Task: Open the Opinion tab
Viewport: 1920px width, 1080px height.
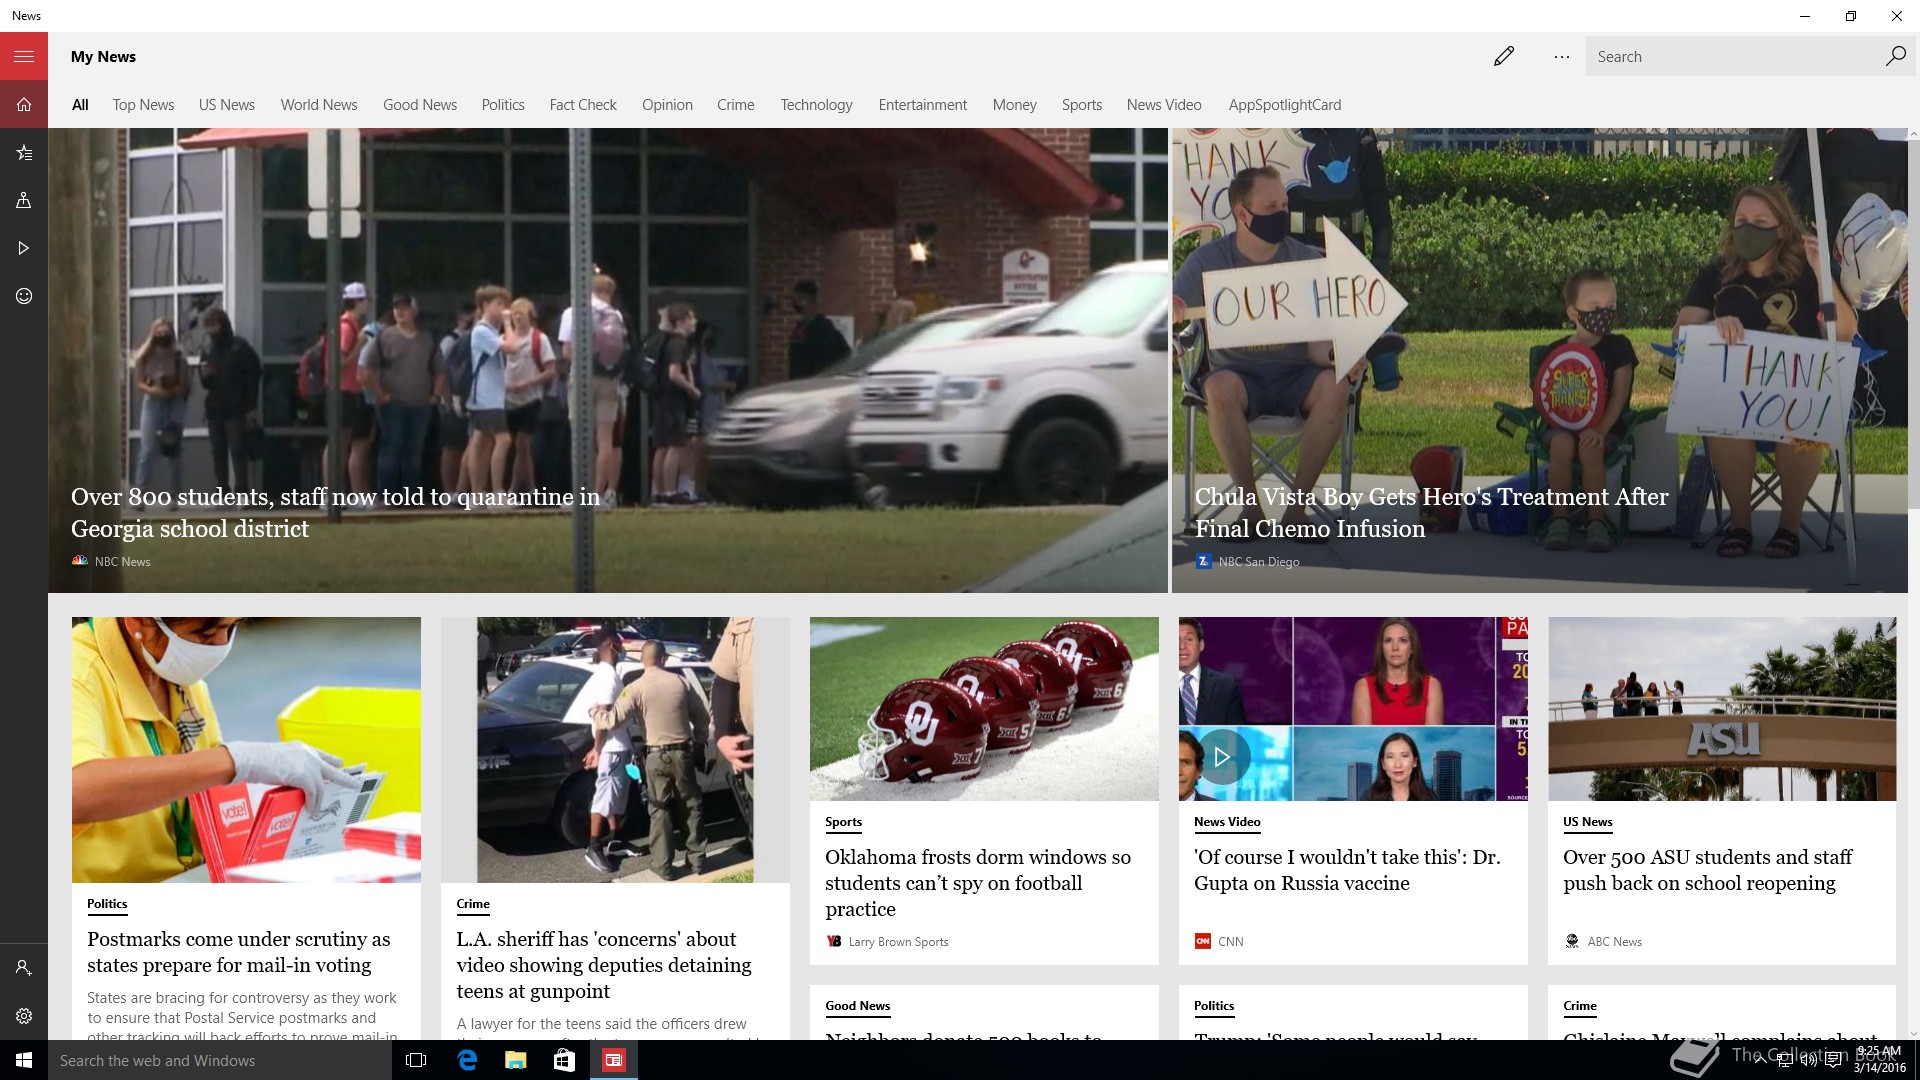Action: point(667,104)
